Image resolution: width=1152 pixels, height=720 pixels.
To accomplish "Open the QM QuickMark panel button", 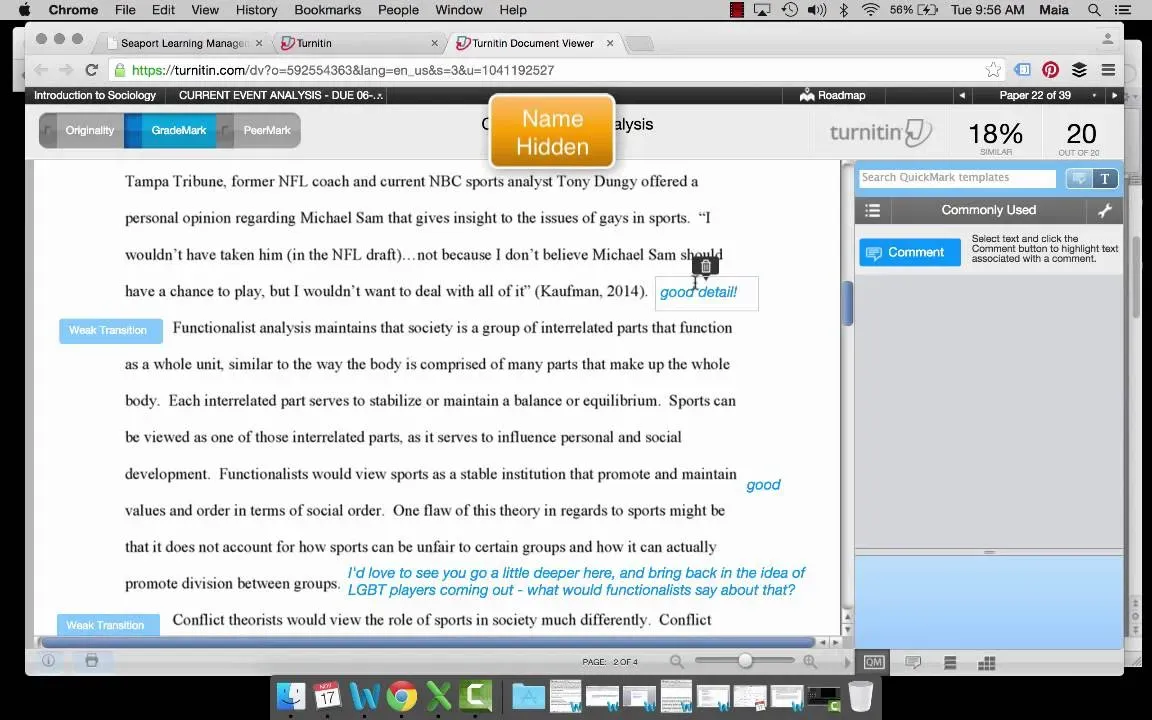I will (x=874, y=663).
